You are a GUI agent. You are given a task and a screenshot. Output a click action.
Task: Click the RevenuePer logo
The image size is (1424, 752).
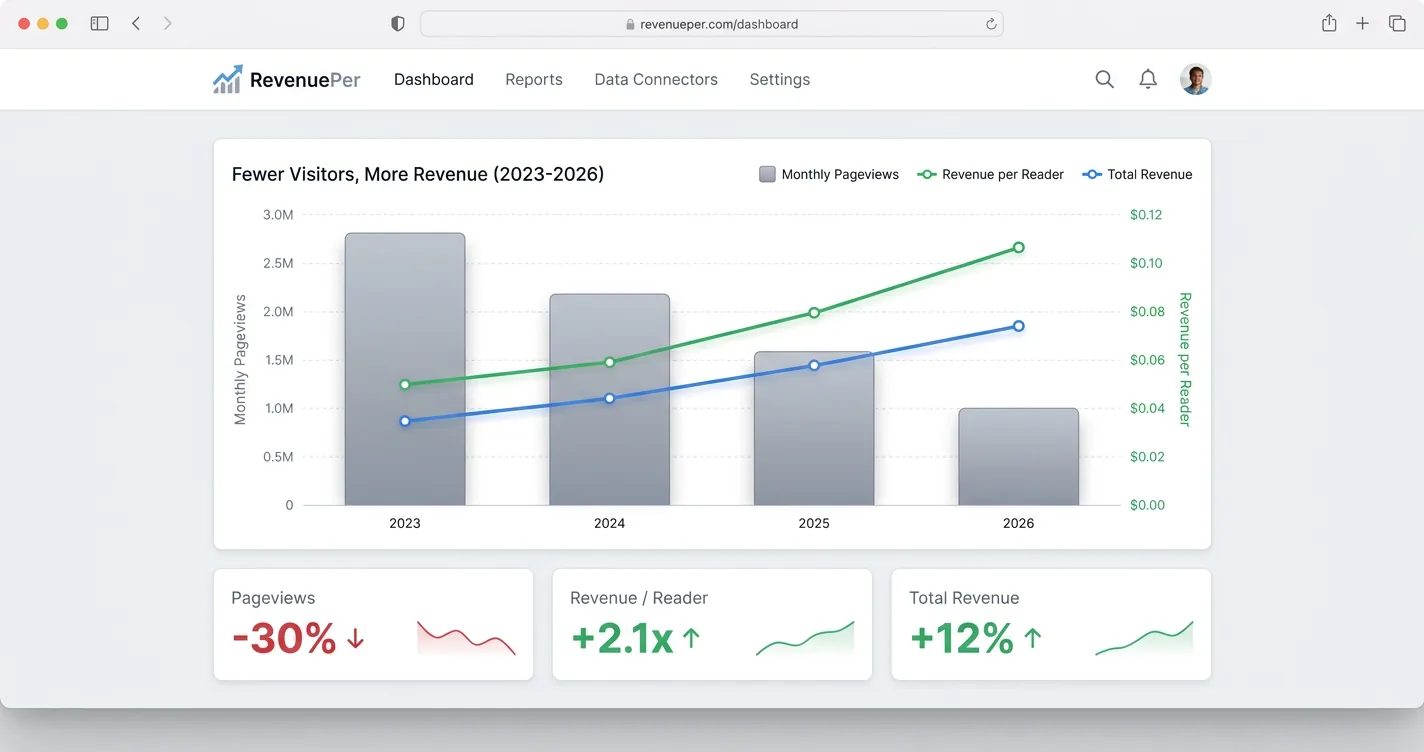pos(287,80)
